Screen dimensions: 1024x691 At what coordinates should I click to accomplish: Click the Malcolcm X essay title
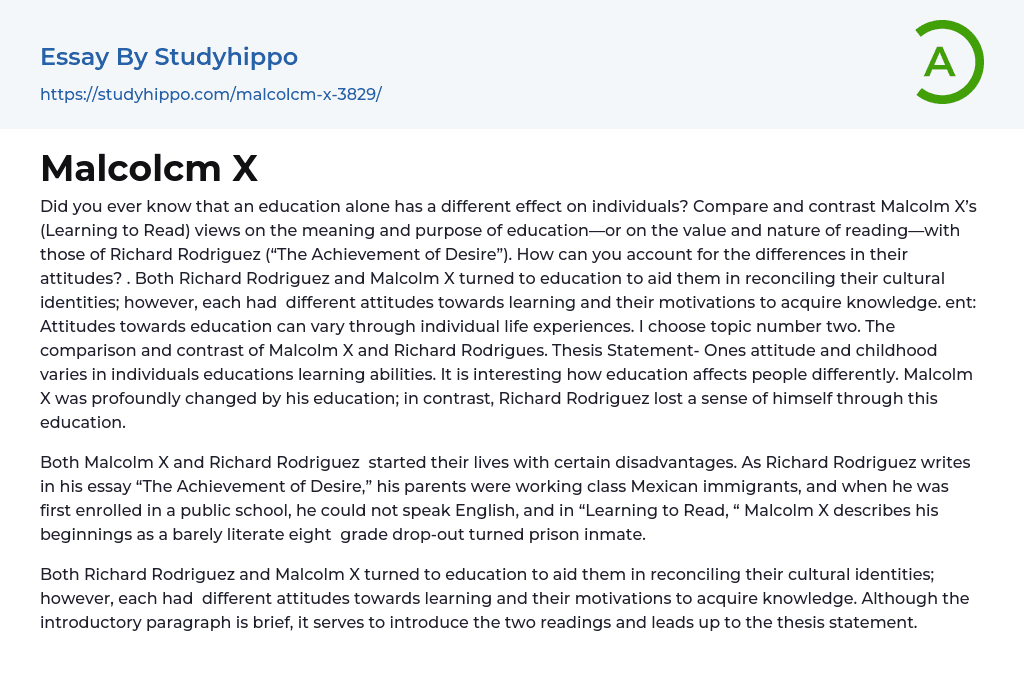(149, 169)
